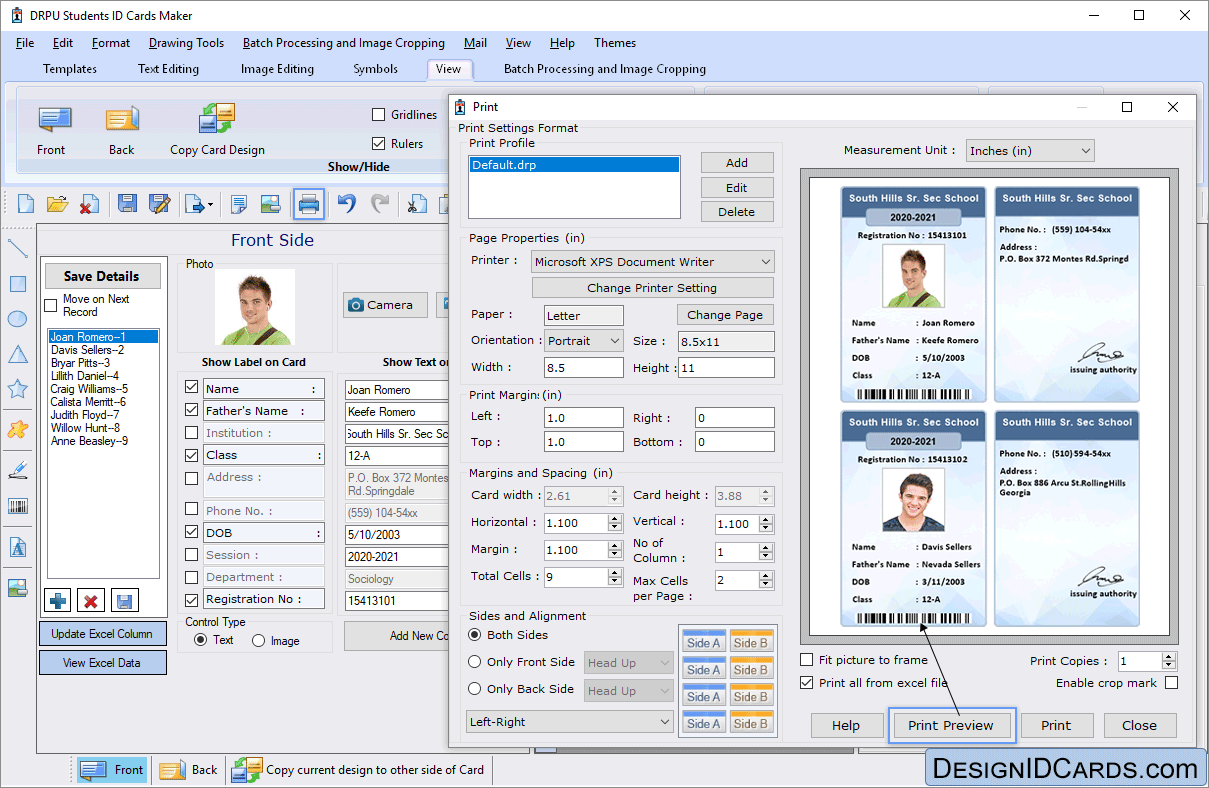Check Move on Next Record
This screenshot has width=1209, height=788.
point(51,305)
